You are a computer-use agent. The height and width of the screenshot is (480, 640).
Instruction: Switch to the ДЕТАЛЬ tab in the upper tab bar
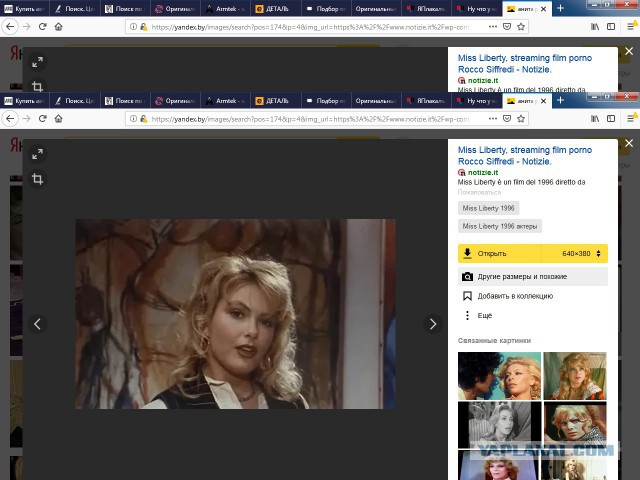pos(277,9)
